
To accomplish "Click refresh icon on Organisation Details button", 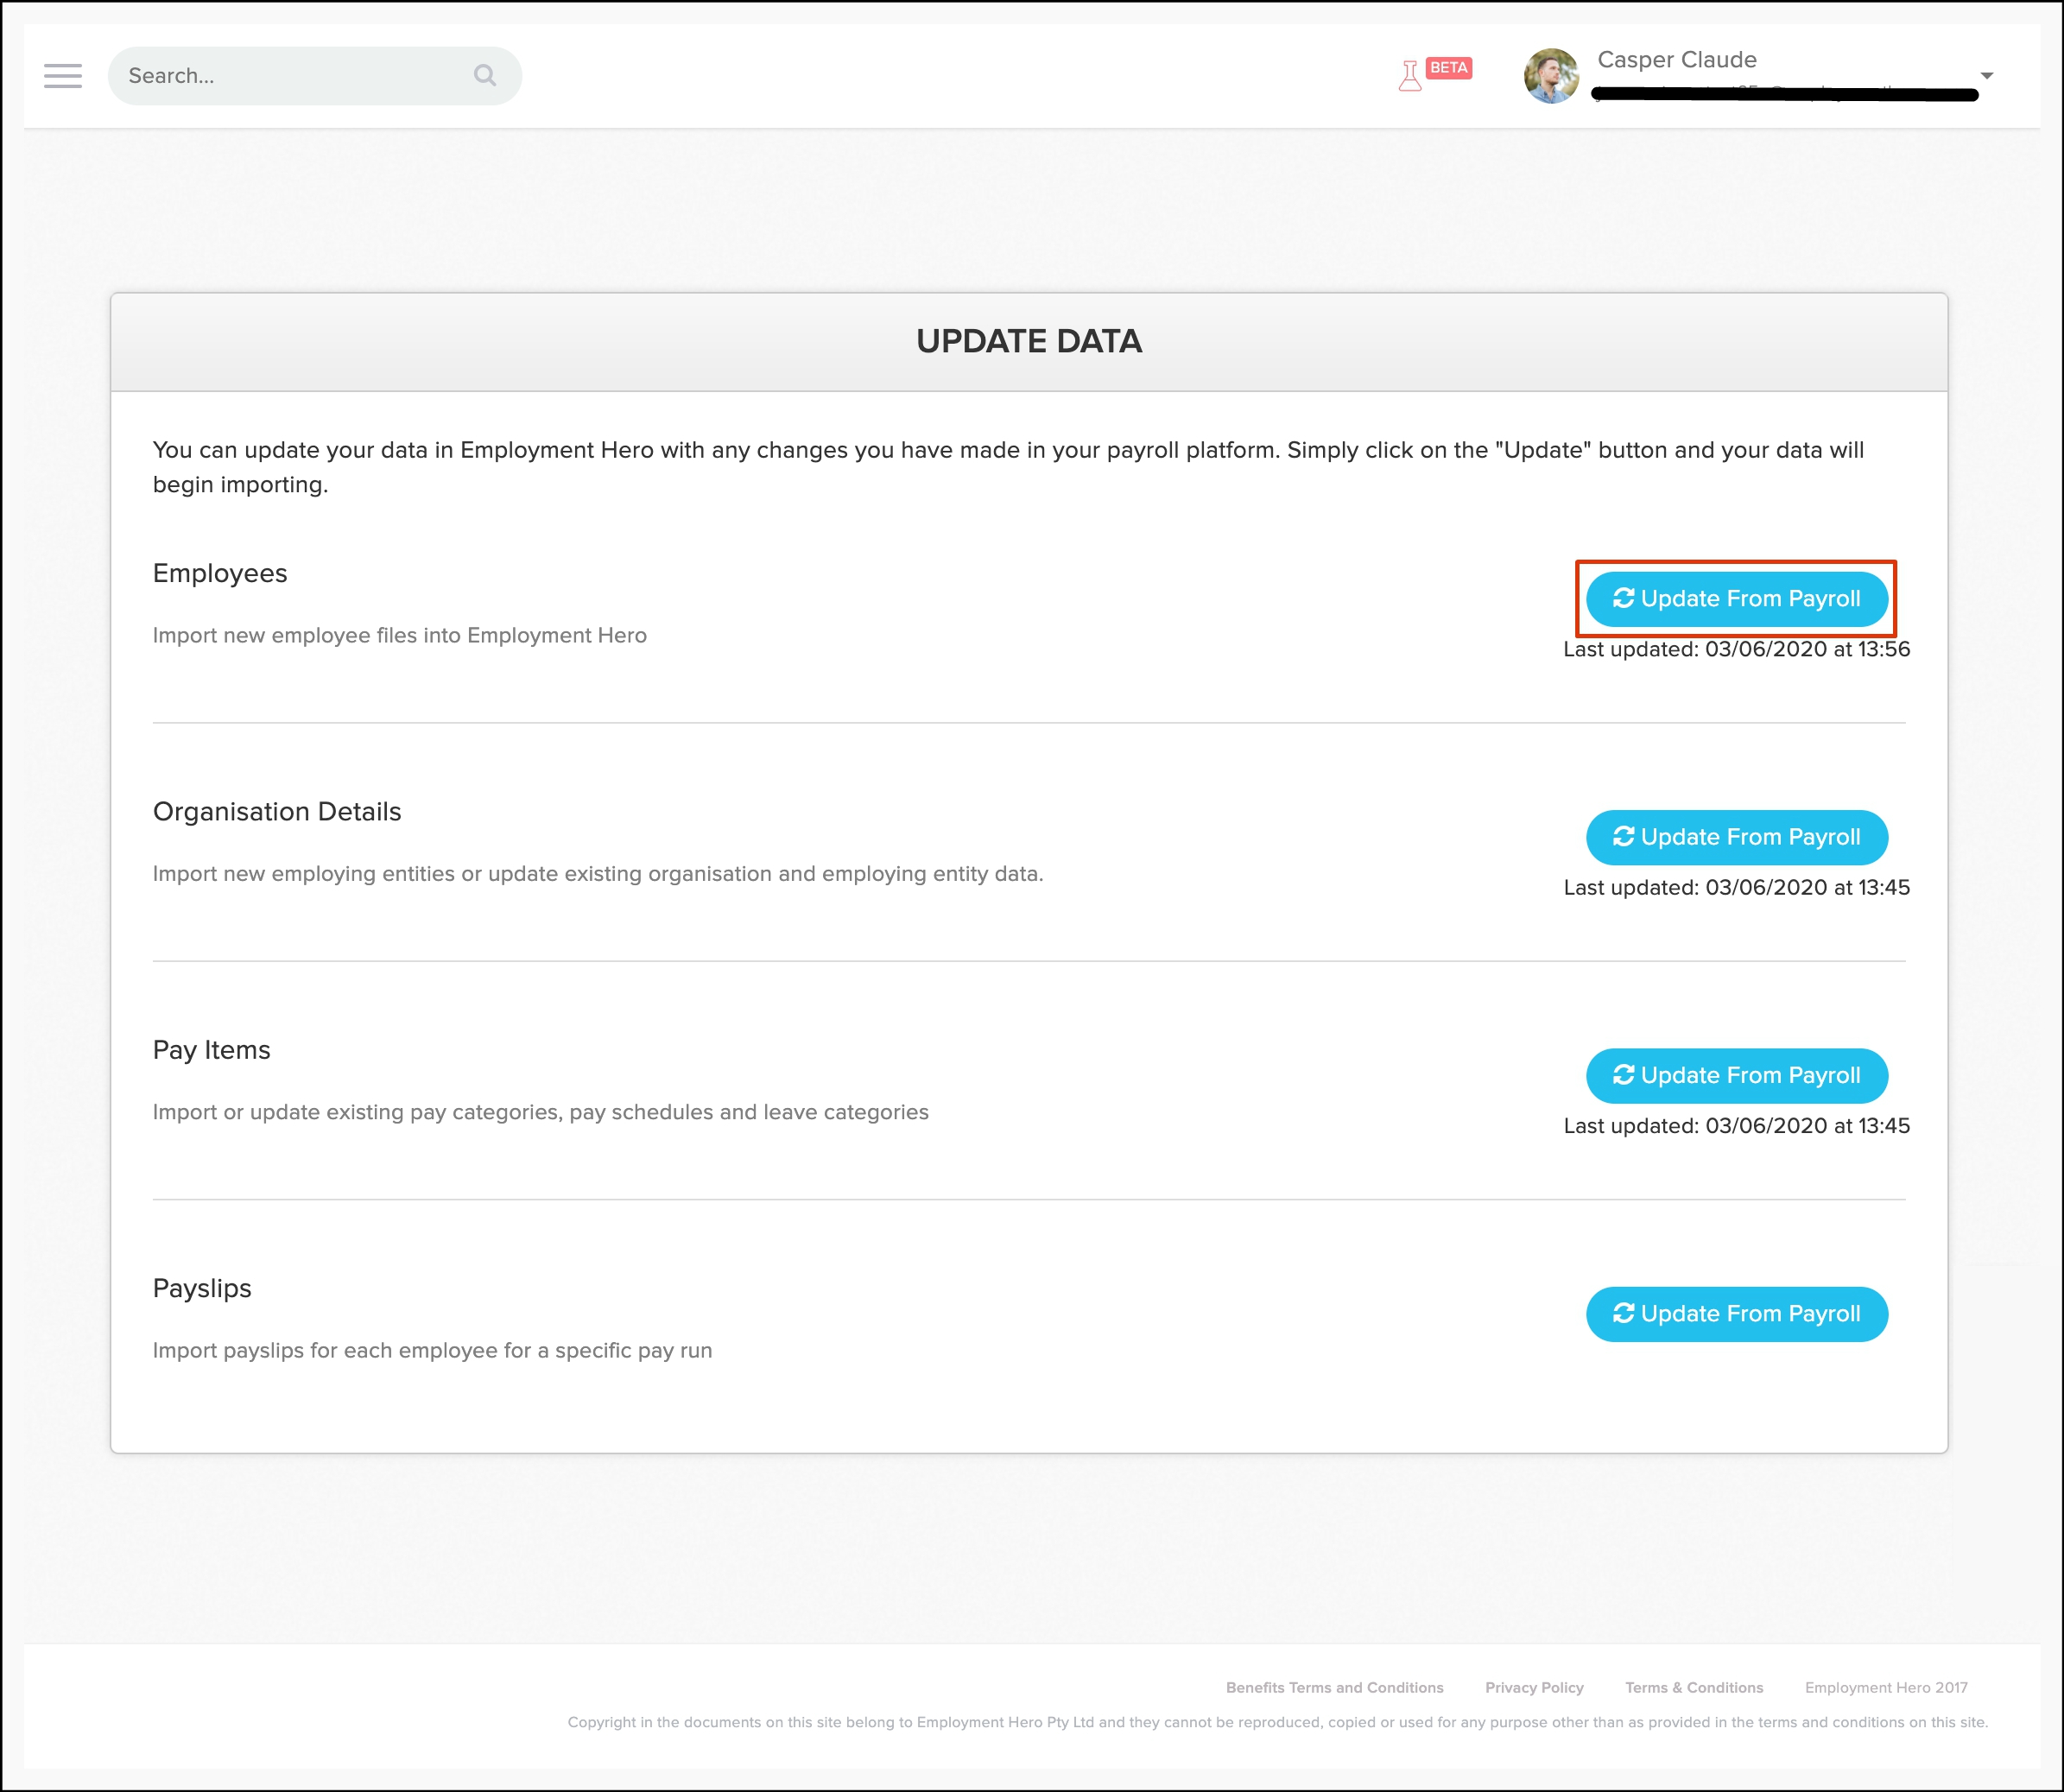I will 1623,836.
